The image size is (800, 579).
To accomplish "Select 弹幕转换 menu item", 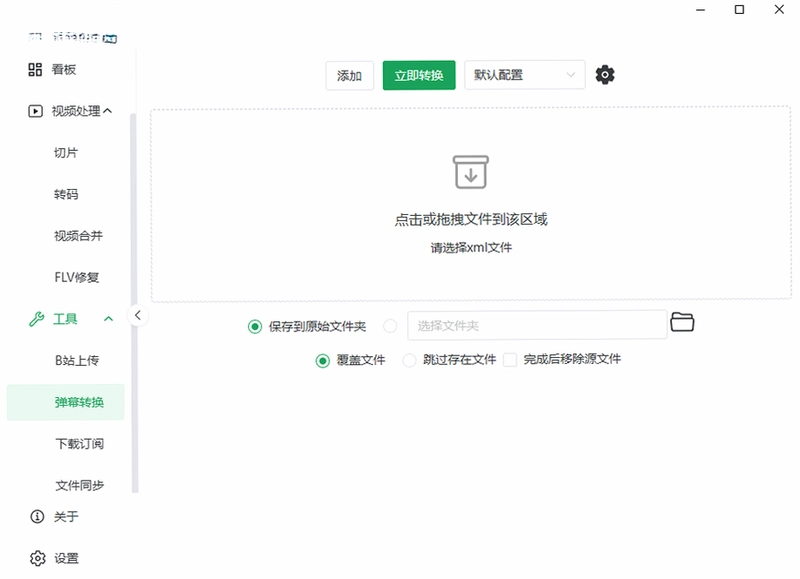I will 66,402.
